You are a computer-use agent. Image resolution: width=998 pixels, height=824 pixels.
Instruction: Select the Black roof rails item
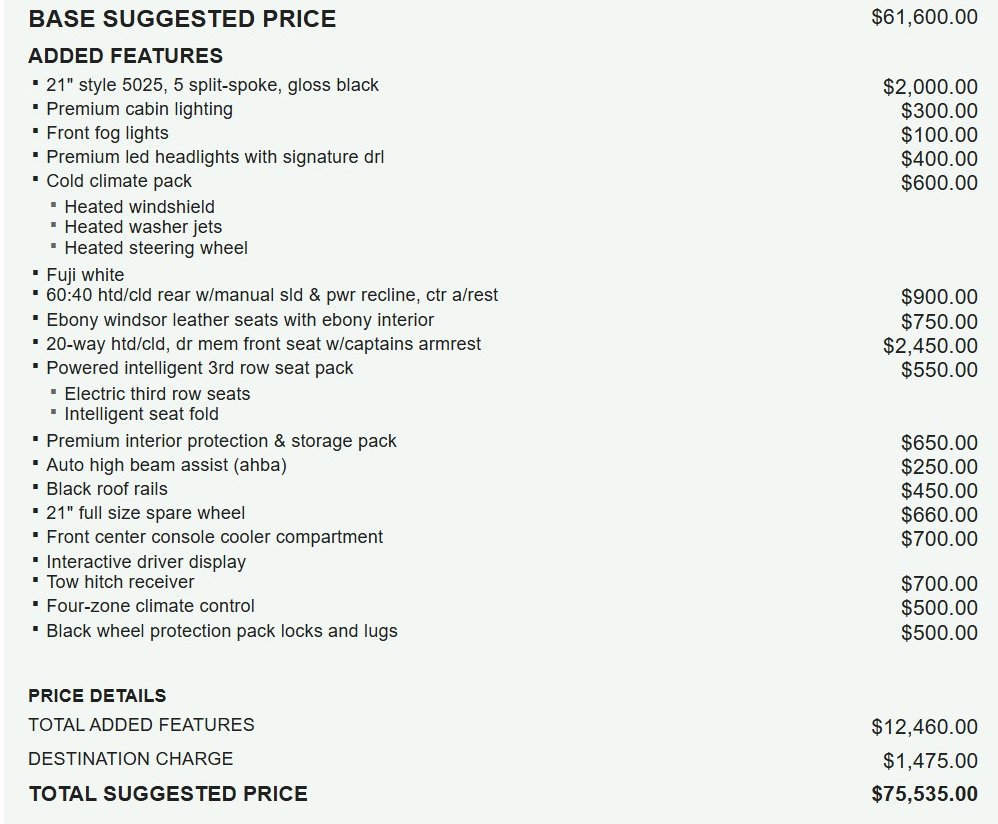pos(107,489)
